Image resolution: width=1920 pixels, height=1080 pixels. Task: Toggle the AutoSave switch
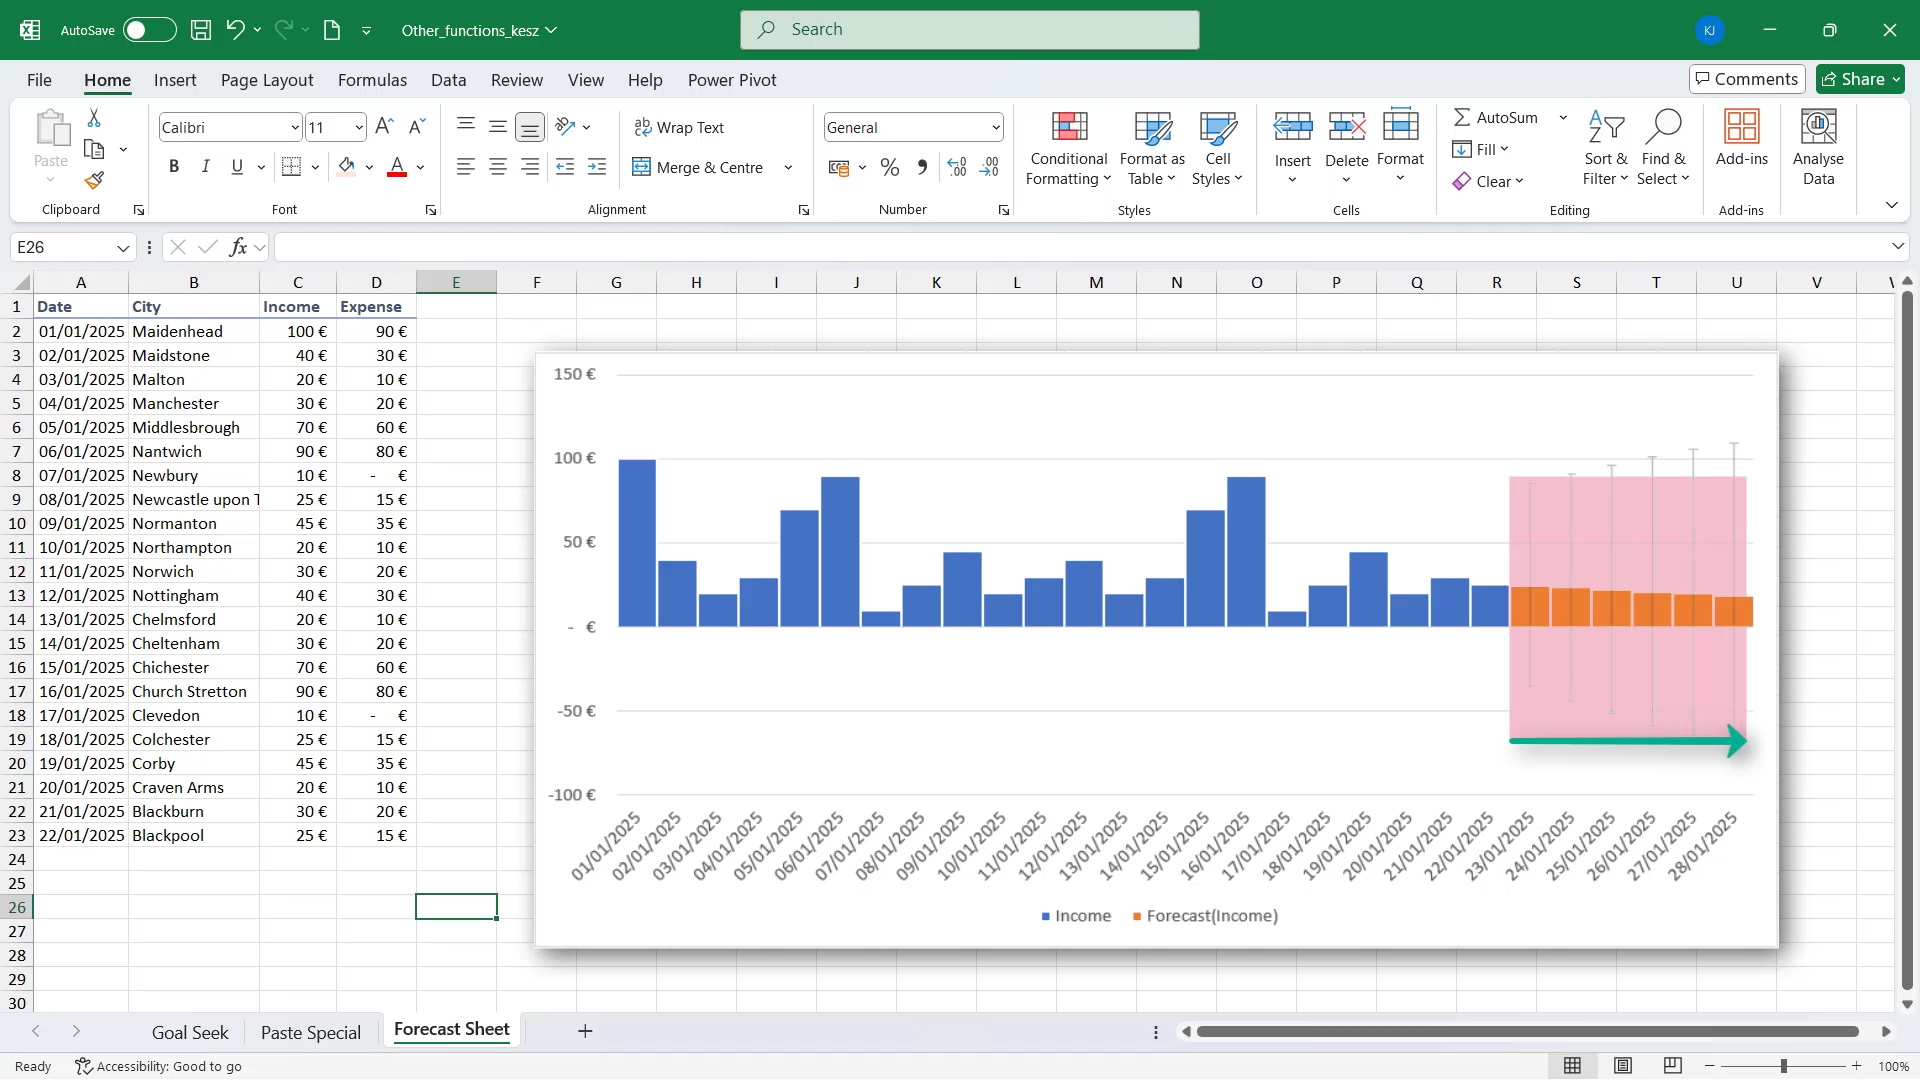point(149,30)
